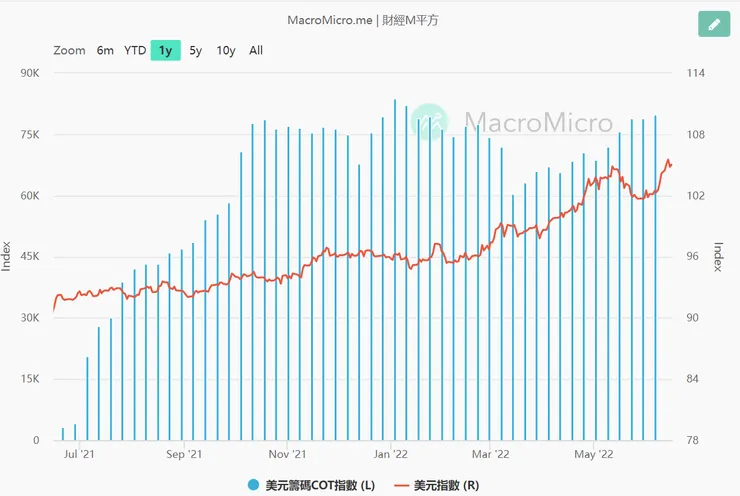This screenshot has height=496, width=740.
Task: Click the 45K left axis label
Action: (30, 257)
